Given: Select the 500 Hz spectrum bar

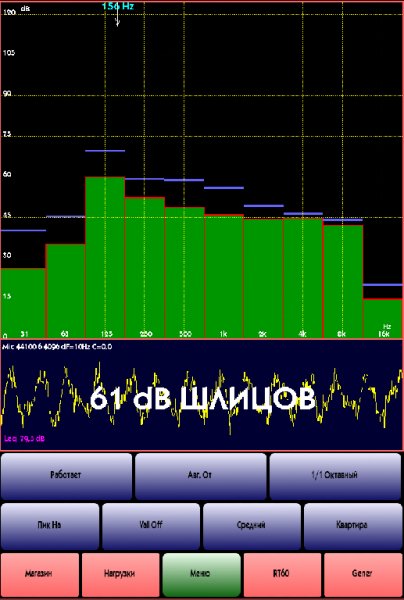Looking at the screenshot, I should coord(185,272).
